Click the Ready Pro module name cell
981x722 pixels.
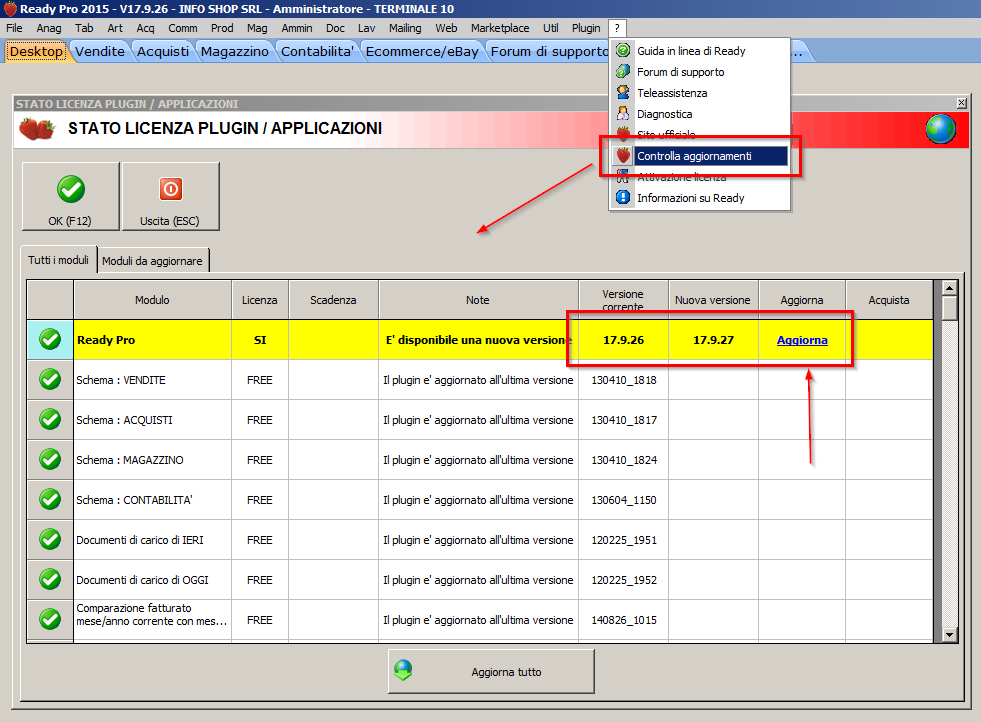point(153,340)
